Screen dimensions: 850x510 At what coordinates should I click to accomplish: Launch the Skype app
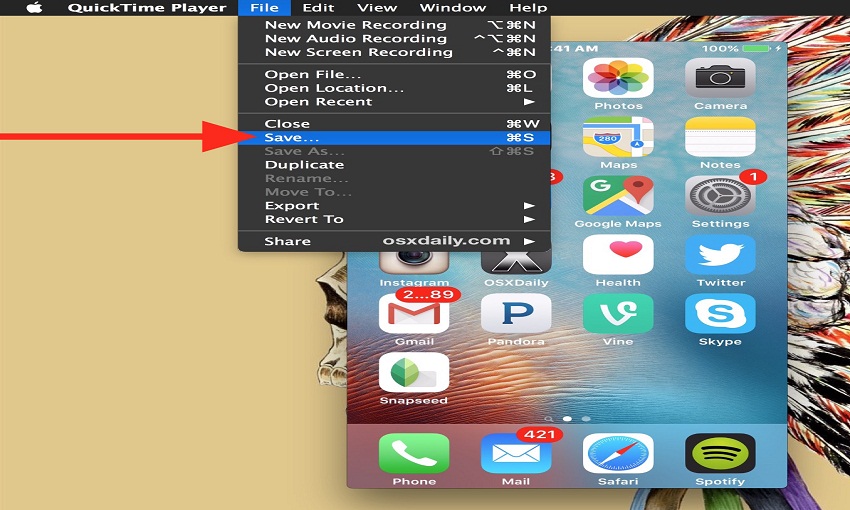point(720,314)
